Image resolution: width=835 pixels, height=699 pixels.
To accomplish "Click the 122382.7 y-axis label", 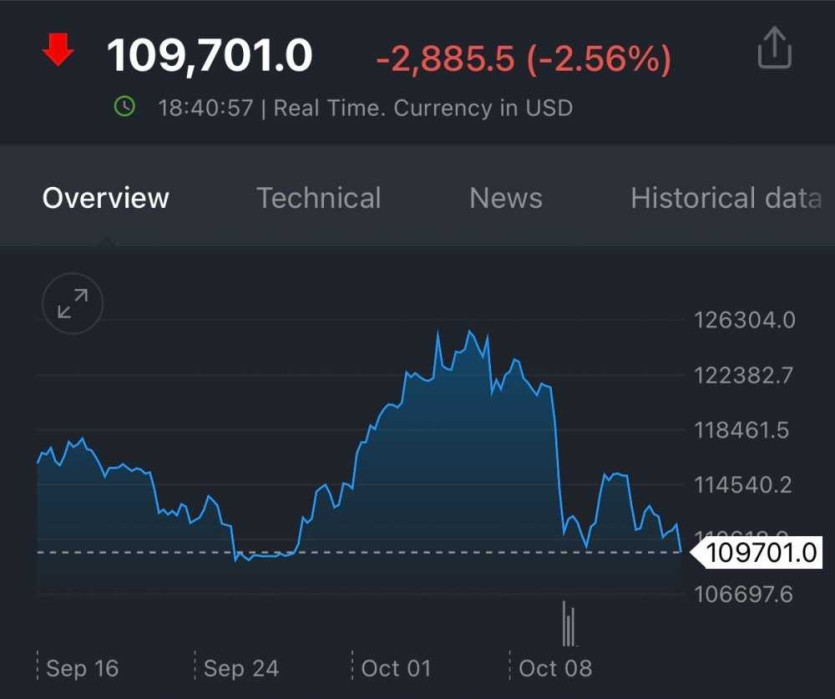I will point(744,376).
